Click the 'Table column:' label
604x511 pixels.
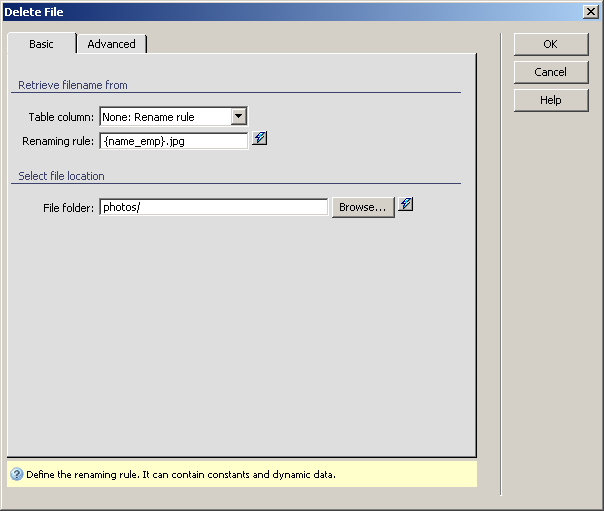click(x=61, y=117)
